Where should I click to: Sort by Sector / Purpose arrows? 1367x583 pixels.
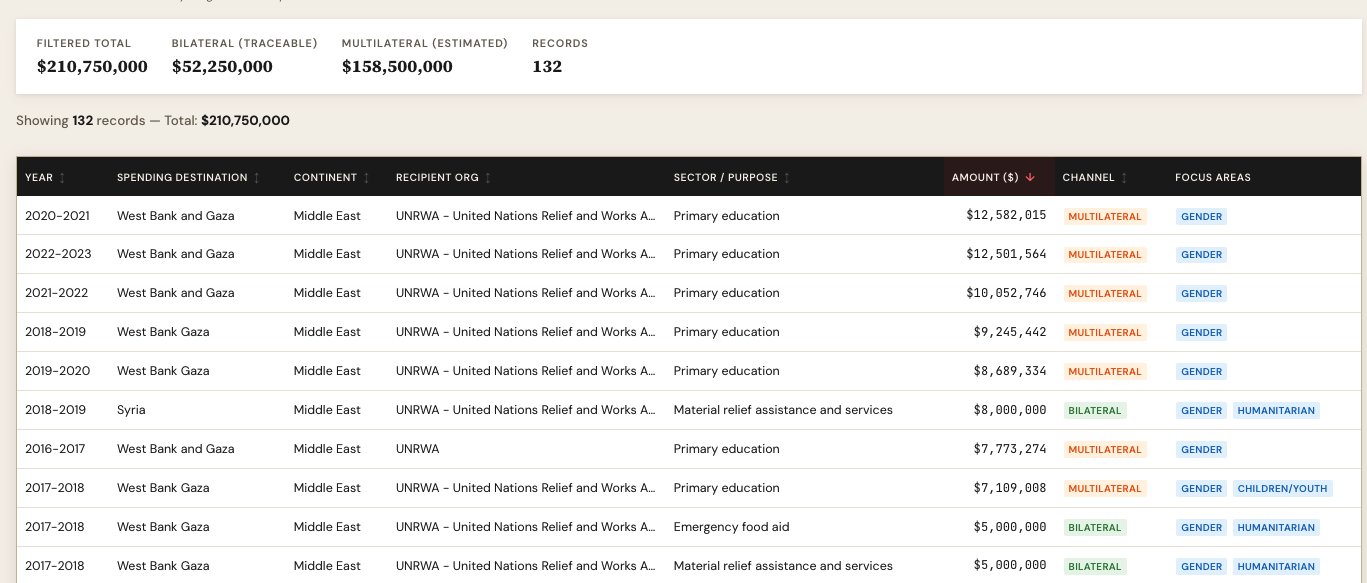[787, 178]
